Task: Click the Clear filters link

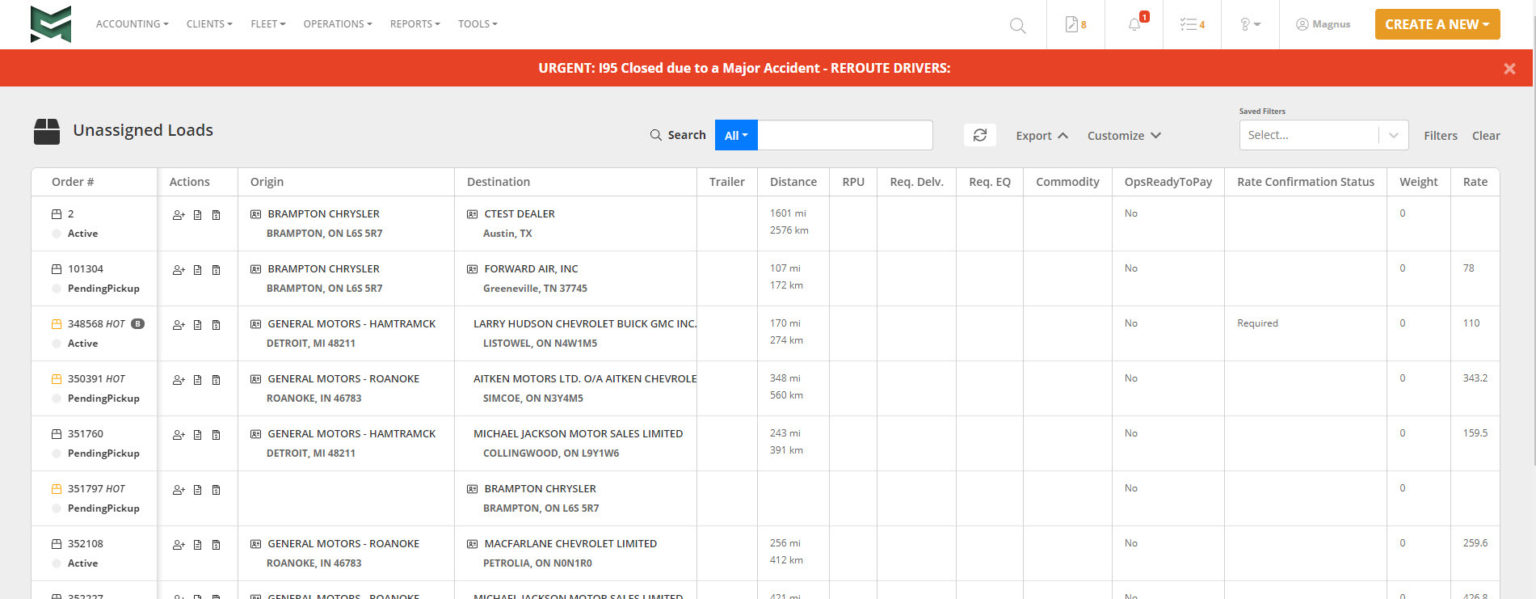Action: [x=1485, y=135]
